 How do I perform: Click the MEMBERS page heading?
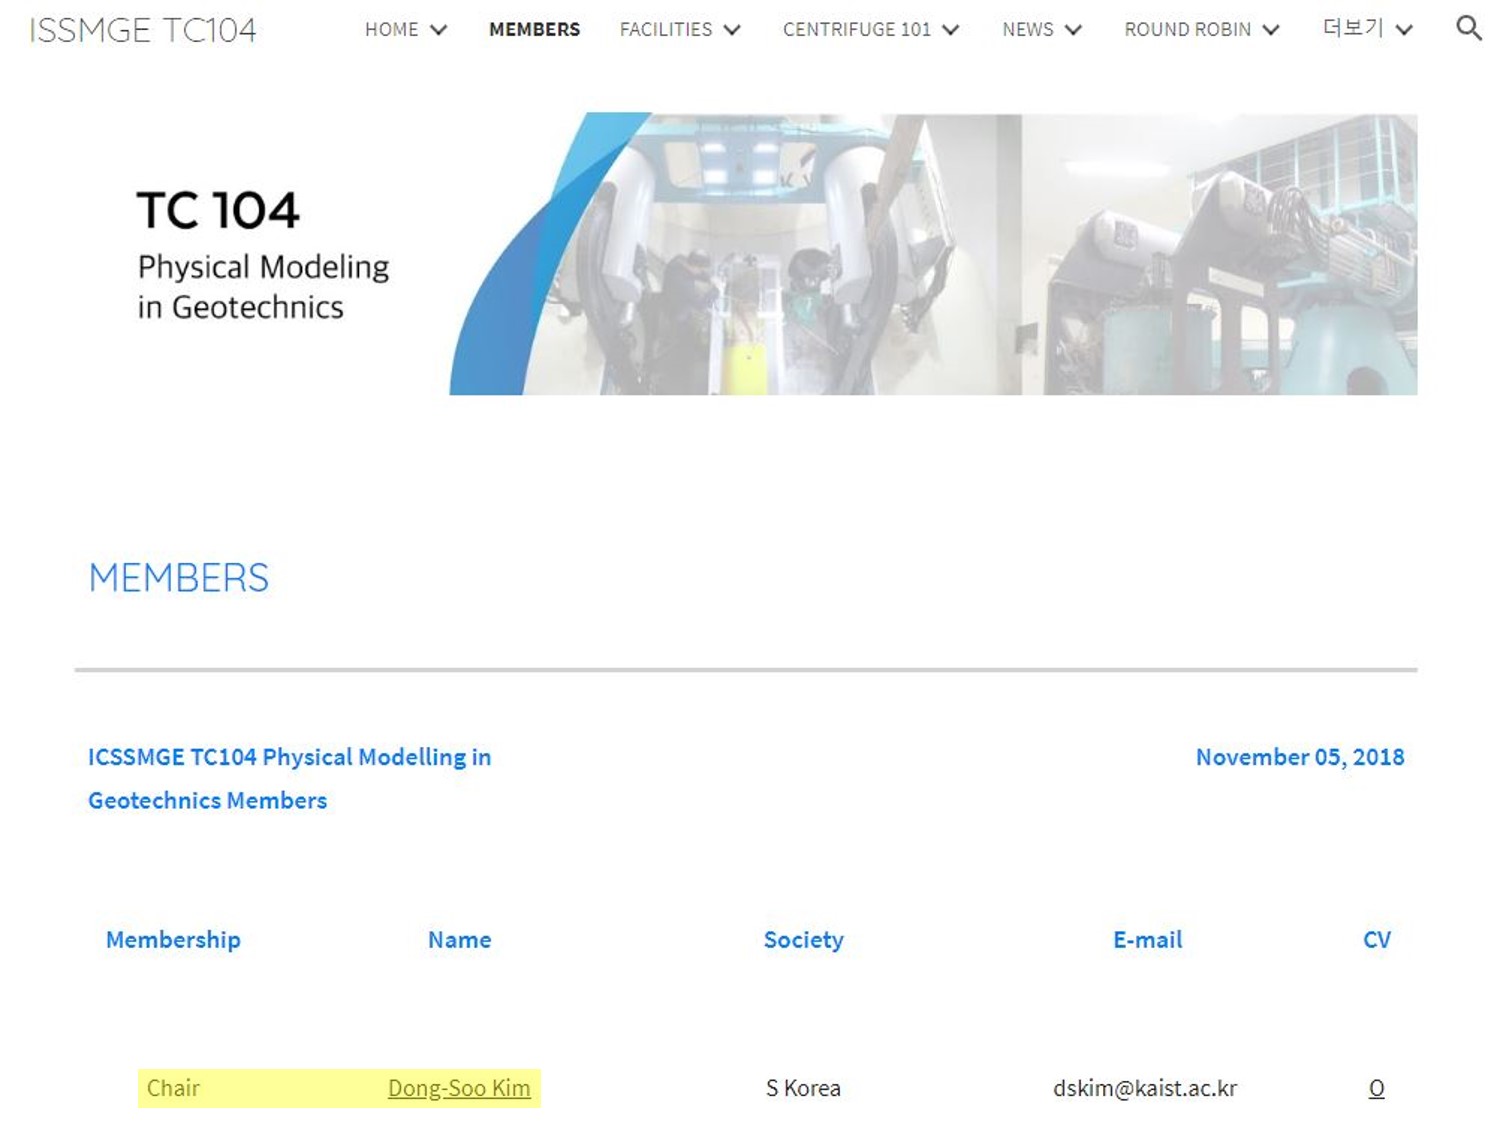[179, 578]
